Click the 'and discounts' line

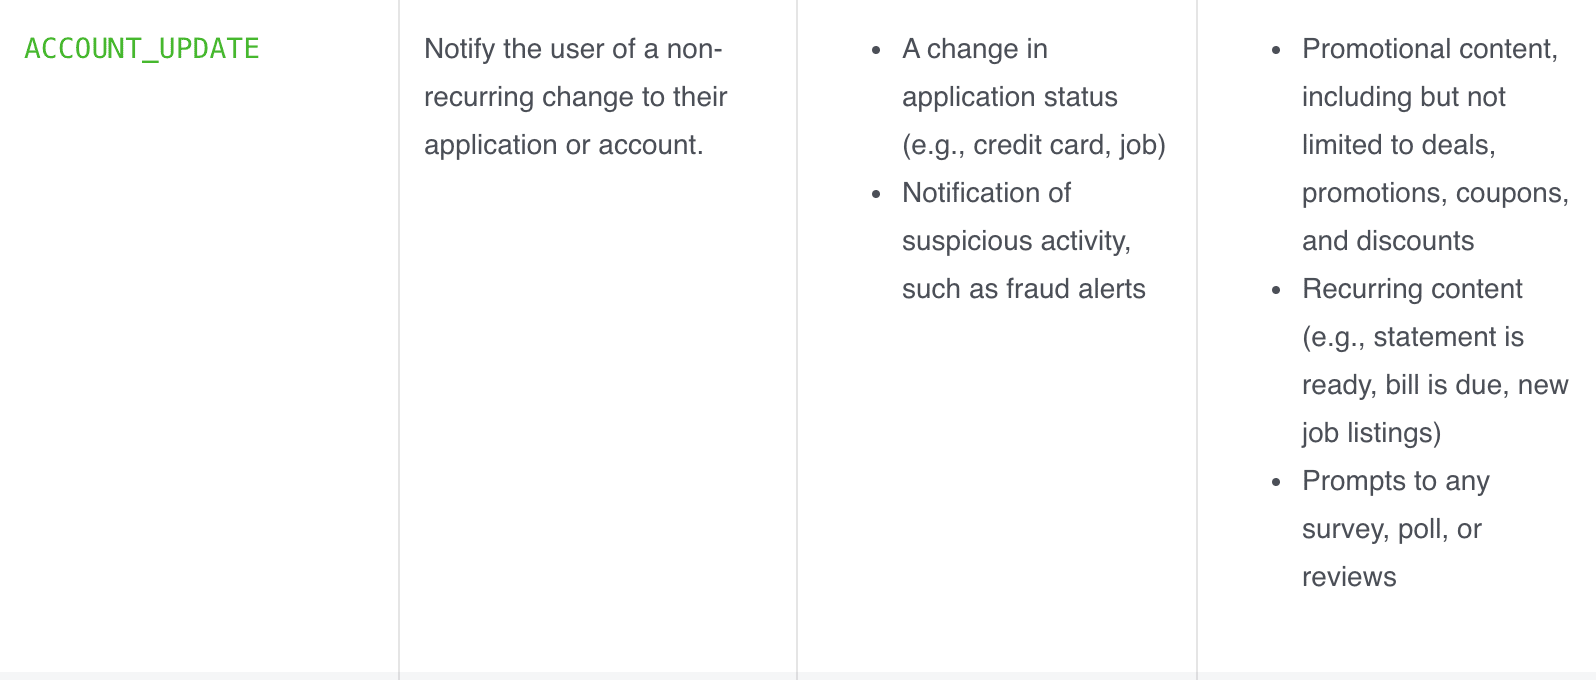1388,241
